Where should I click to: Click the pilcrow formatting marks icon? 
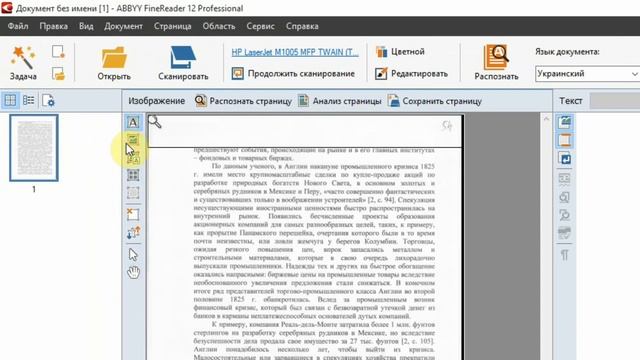[564, 256]
